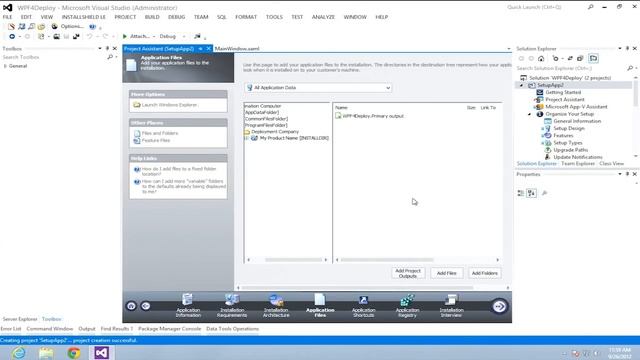This screenshot has width=640, height=360.
Task: Select Getting Started tree item
Action: (x=563, y=93)
